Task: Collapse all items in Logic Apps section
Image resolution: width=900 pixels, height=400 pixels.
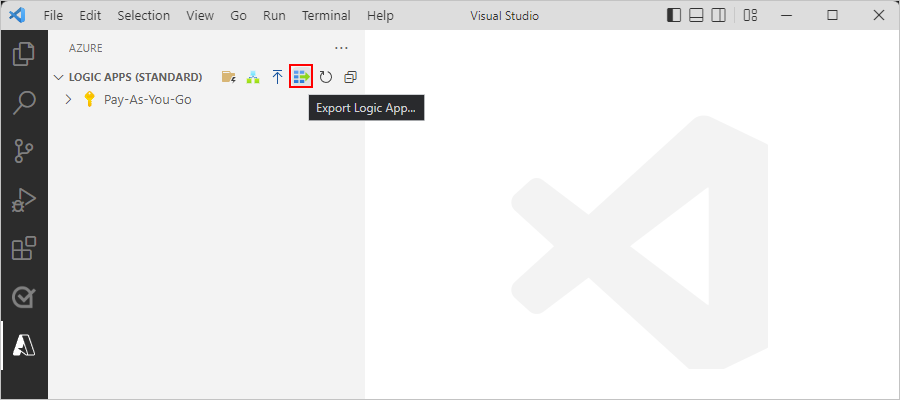Action: [350, 77]
